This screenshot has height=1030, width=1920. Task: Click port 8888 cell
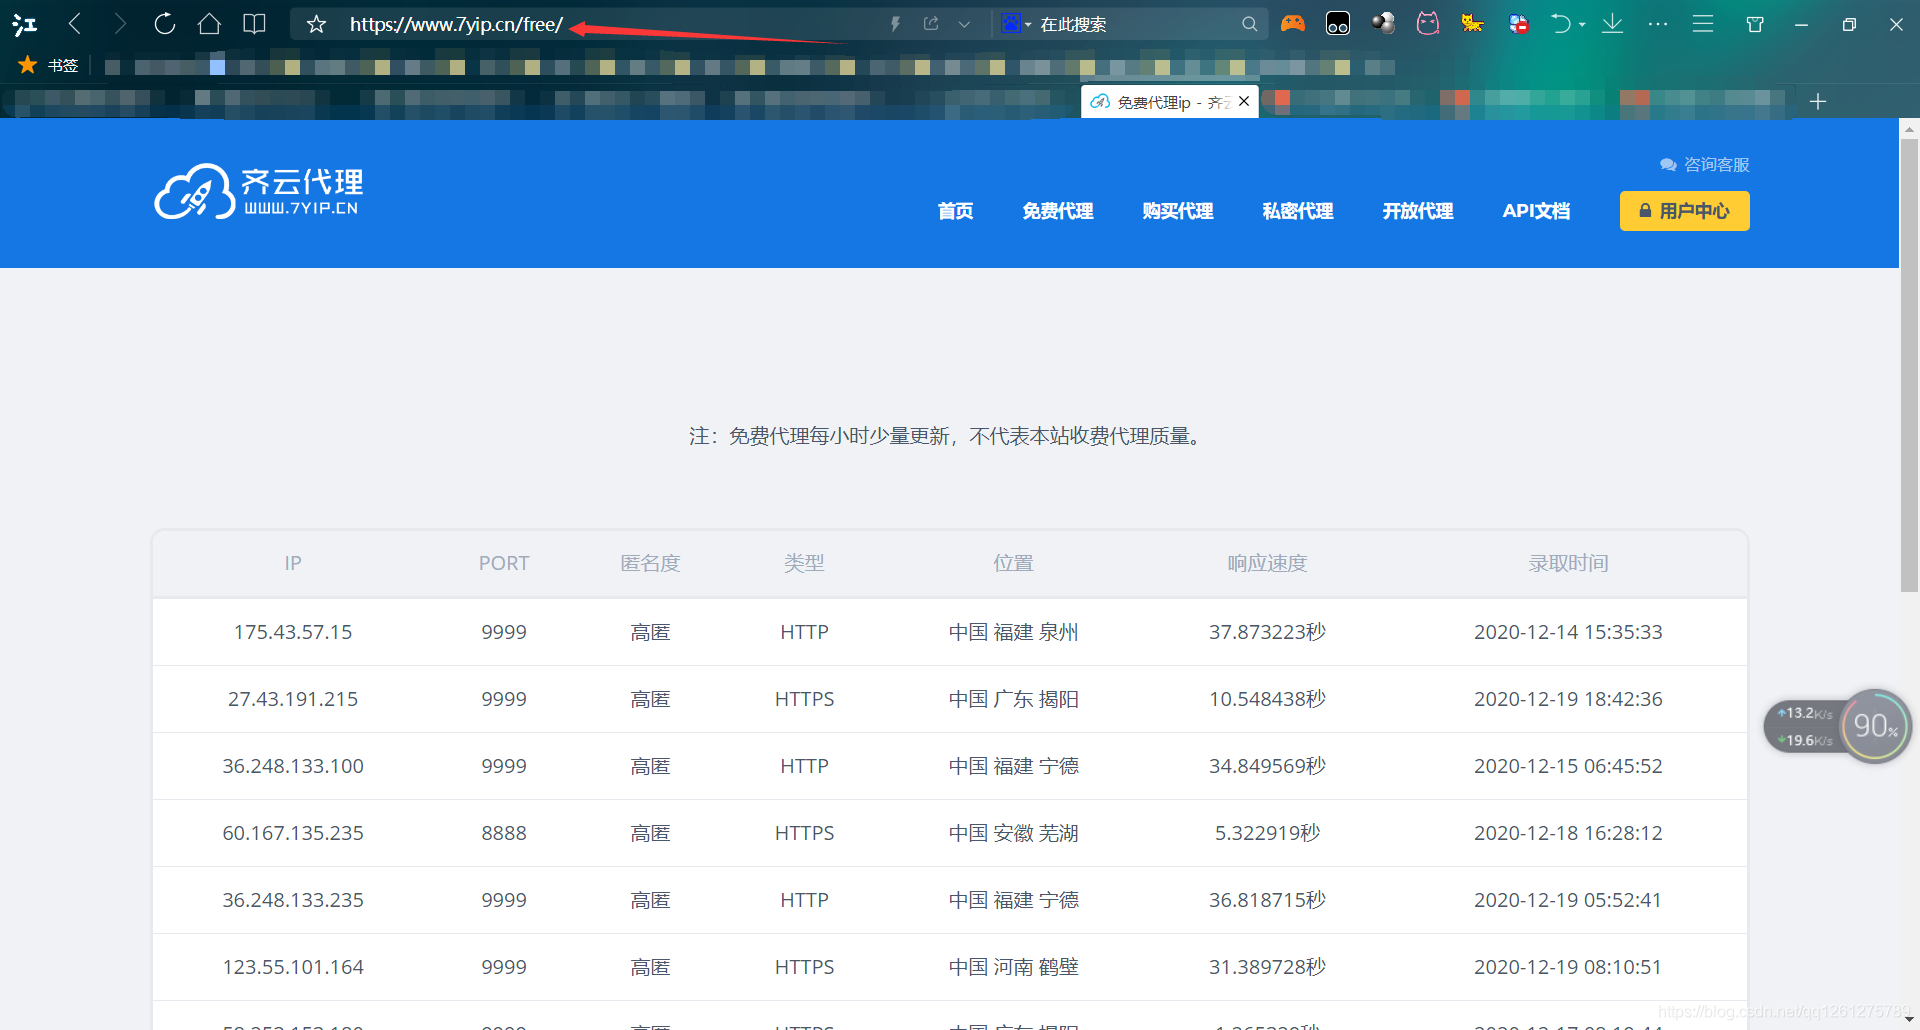point(504,833)
